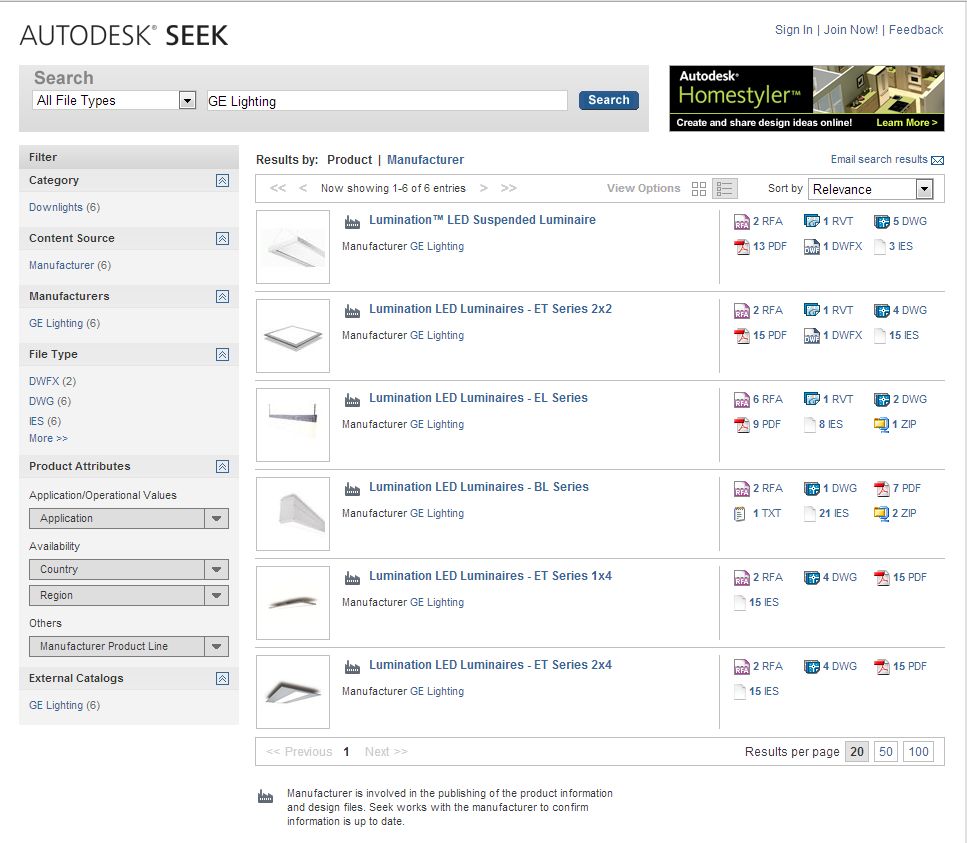Switch to grid view icon in View Options

click(699, 189)
